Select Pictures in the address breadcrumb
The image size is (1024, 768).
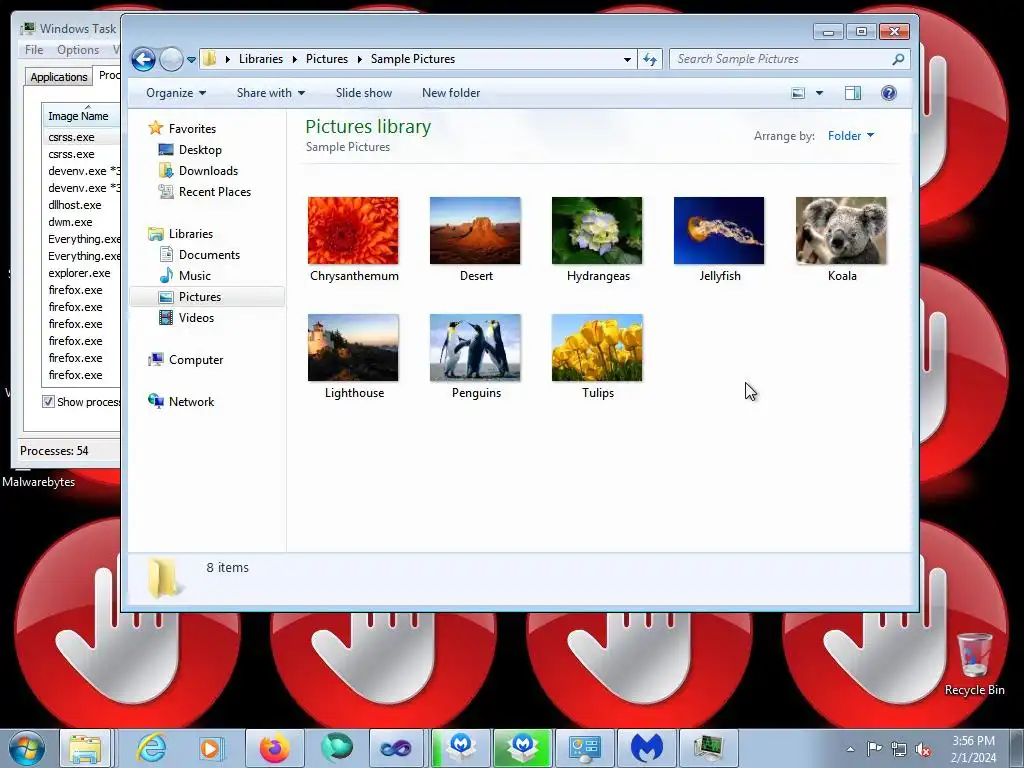[327, 59]
